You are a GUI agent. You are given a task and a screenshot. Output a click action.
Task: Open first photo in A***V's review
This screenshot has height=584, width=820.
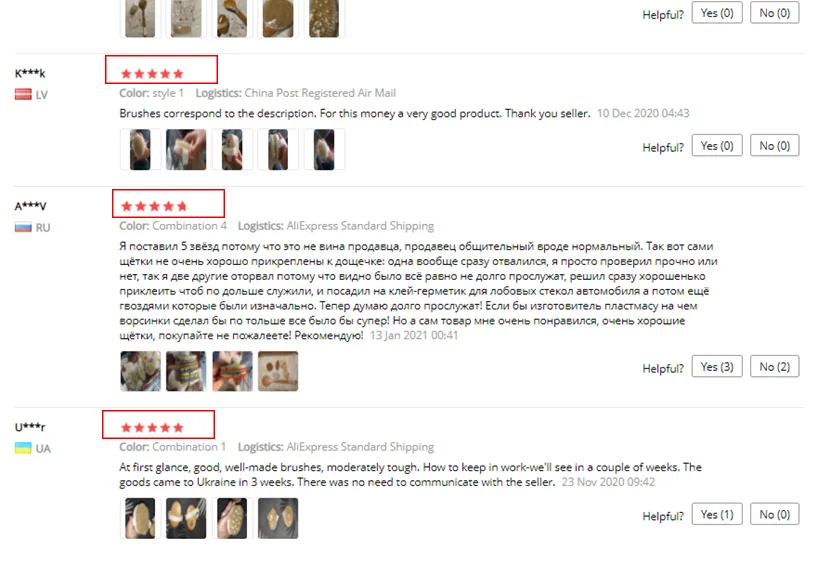[x=140, y=371]
